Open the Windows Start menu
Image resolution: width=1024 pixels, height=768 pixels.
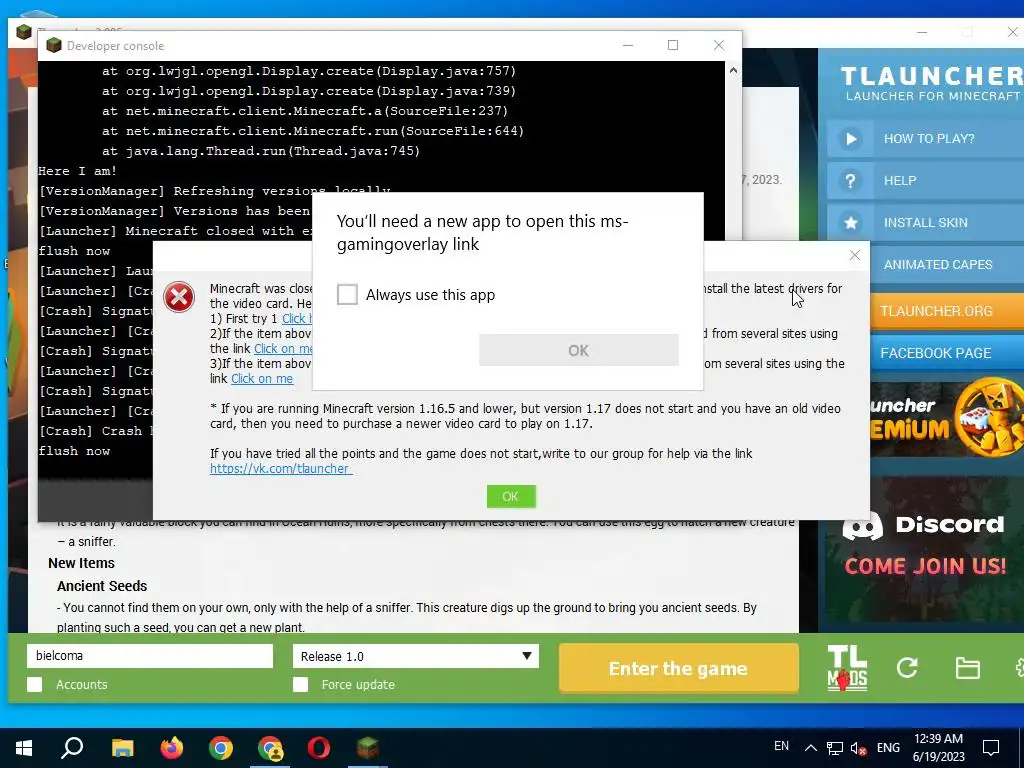tap(24, 747)
